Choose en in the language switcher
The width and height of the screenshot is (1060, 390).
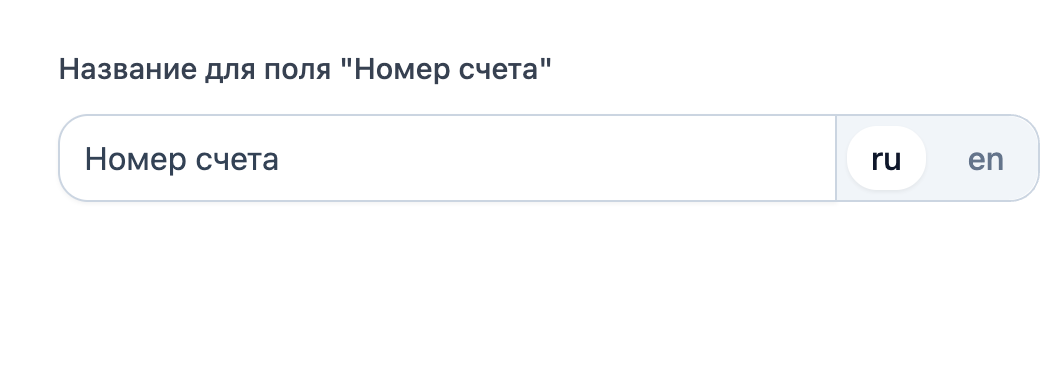(x=985, y=159)
